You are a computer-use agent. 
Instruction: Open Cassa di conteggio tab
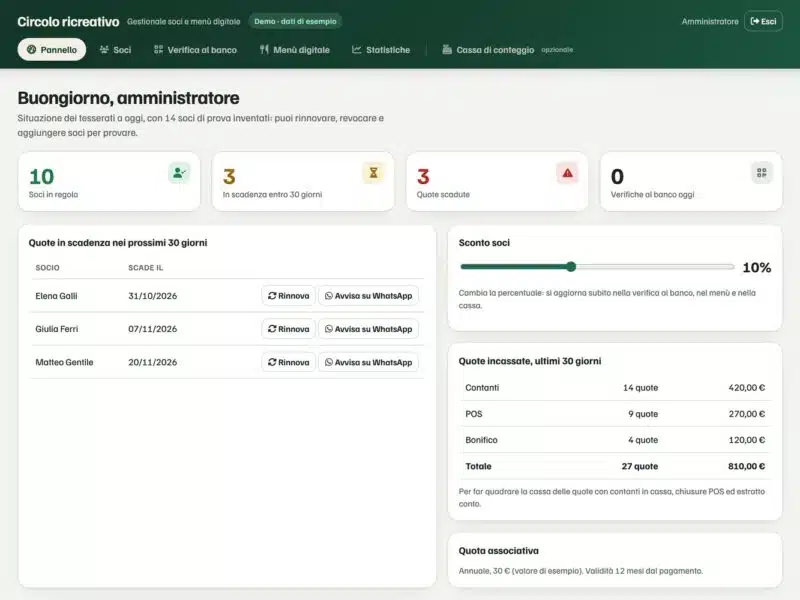(x=508, y=49)
